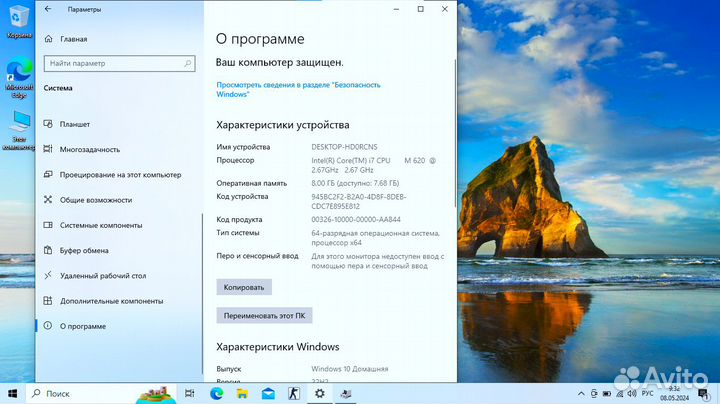Open Microsoft Edge desktop shortcut
The height and width of the screenshot is (404, 720).
click(x=19, y=79)
